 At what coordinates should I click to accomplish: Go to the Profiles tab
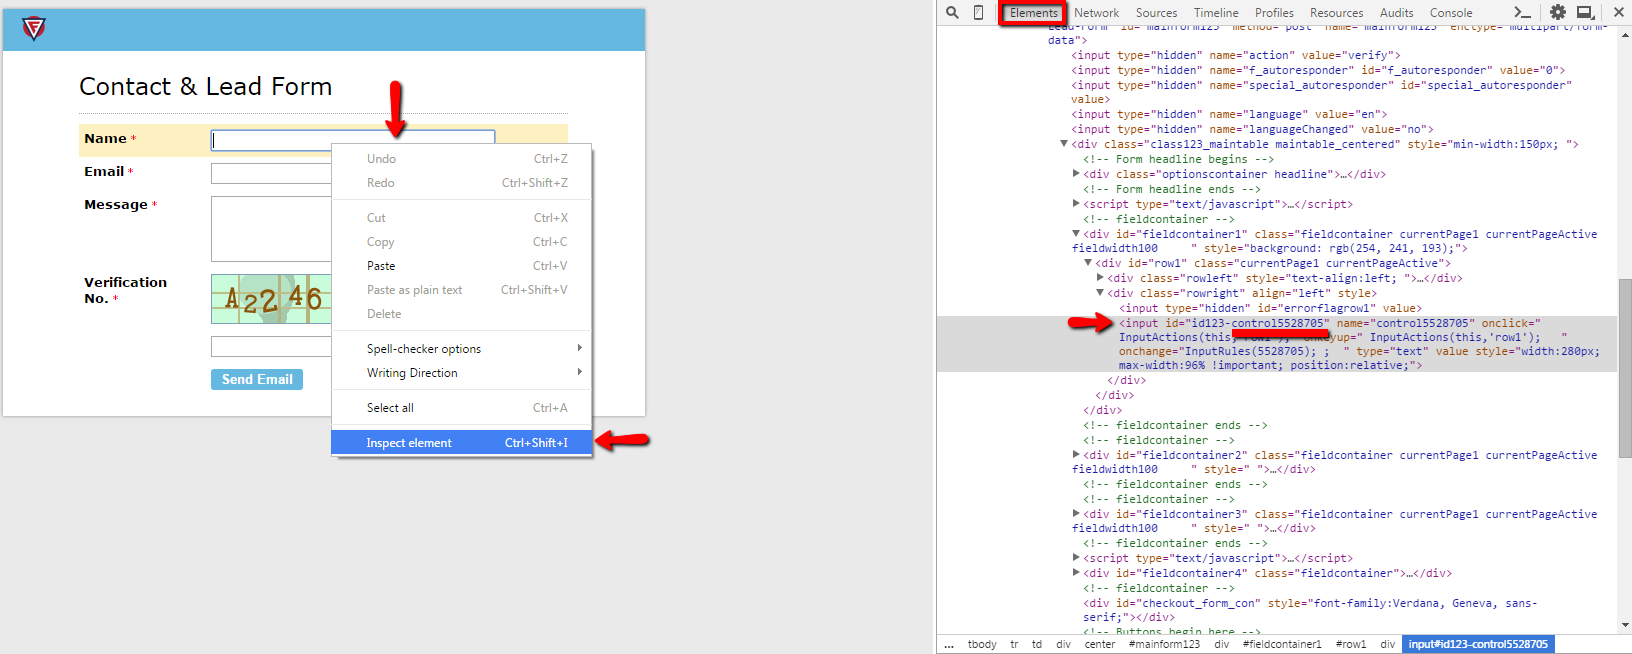click(x=1274, y=13)
